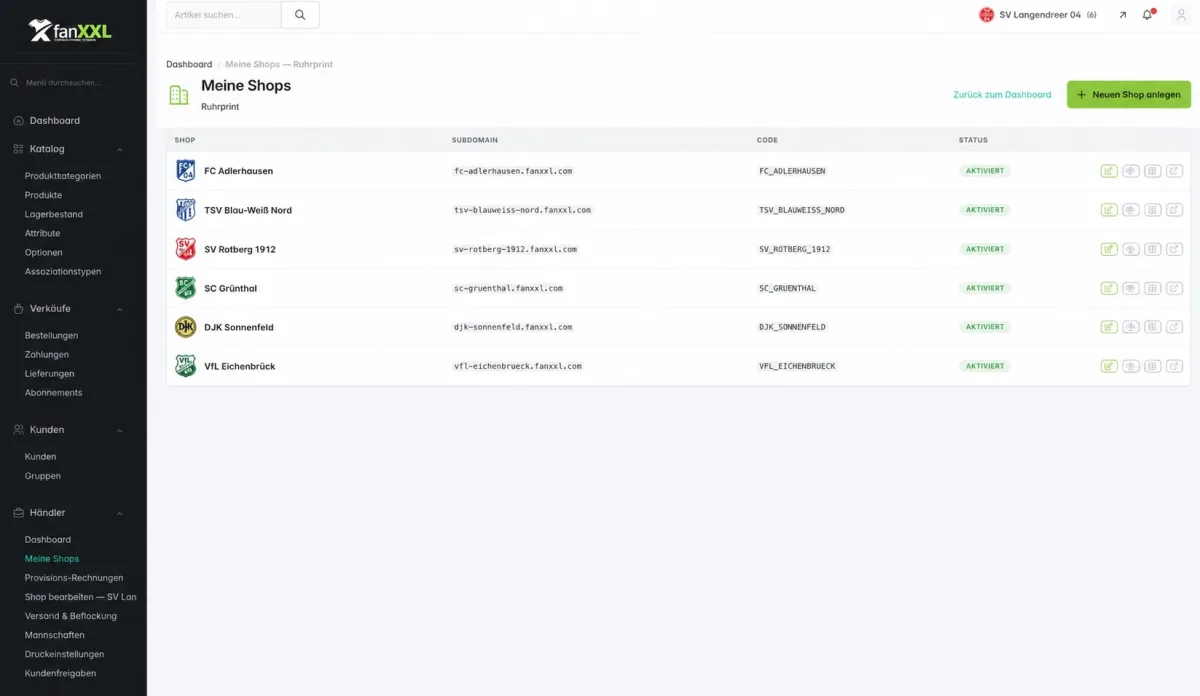Open the notifications bell

pos(1148,15)
